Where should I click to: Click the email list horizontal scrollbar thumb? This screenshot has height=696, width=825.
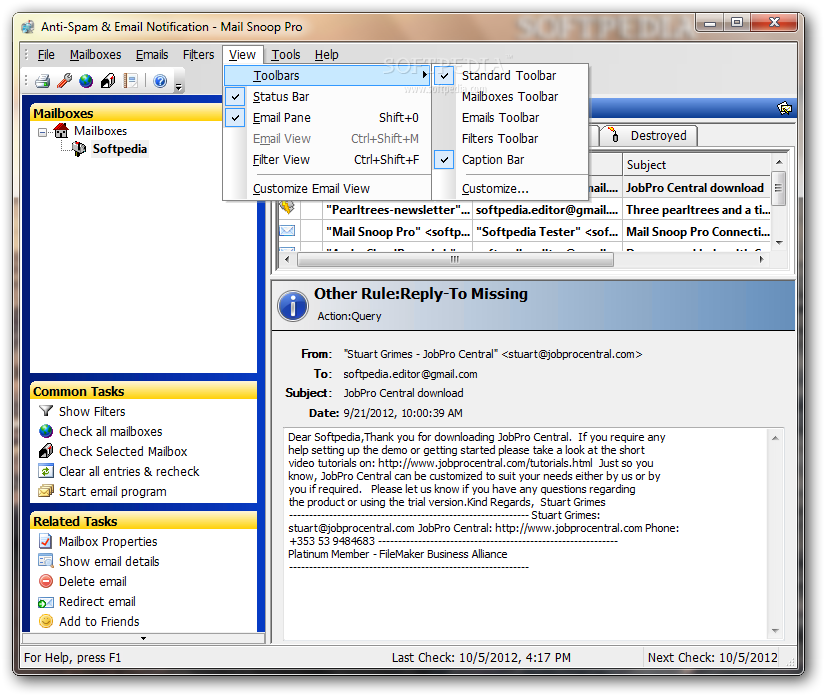tap(455, 259)
